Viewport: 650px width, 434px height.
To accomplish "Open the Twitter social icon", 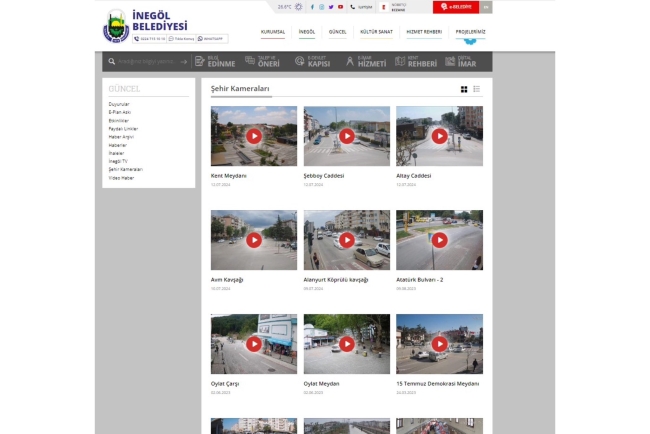I will (331, 7).
